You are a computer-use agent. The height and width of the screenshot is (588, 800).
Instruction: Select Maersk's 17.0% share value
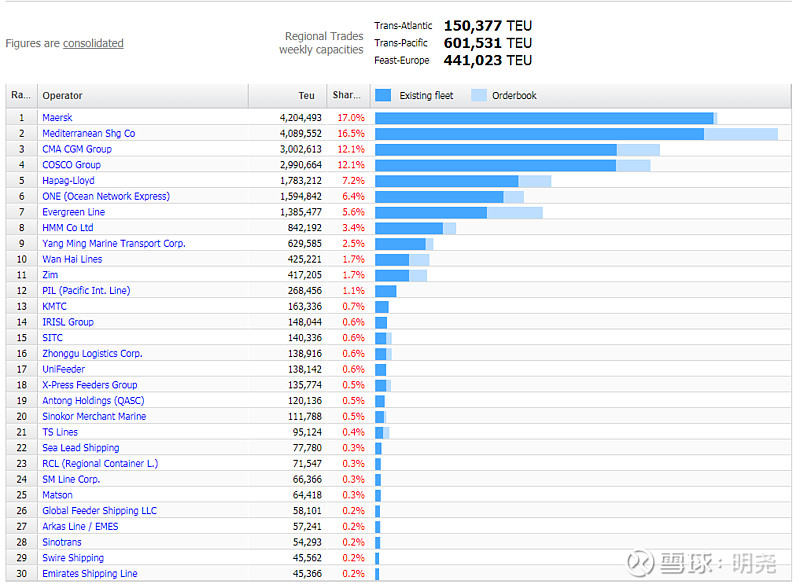click(351, 117)
